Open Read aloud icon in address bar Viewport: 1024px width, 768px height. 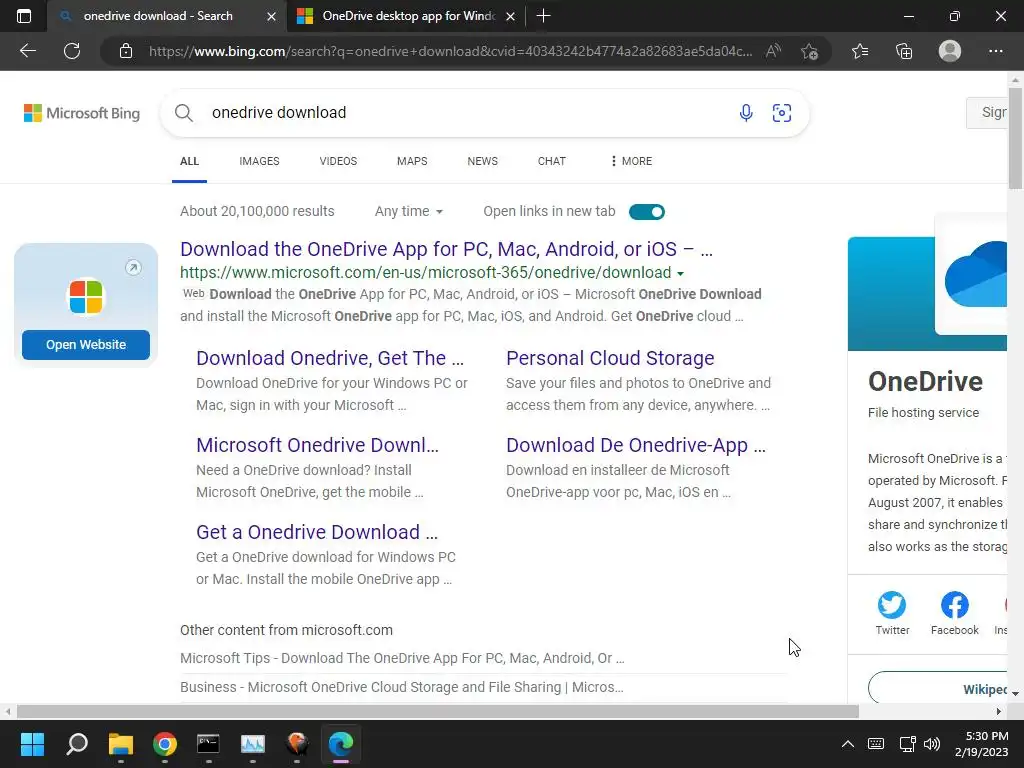pos(773,51)
